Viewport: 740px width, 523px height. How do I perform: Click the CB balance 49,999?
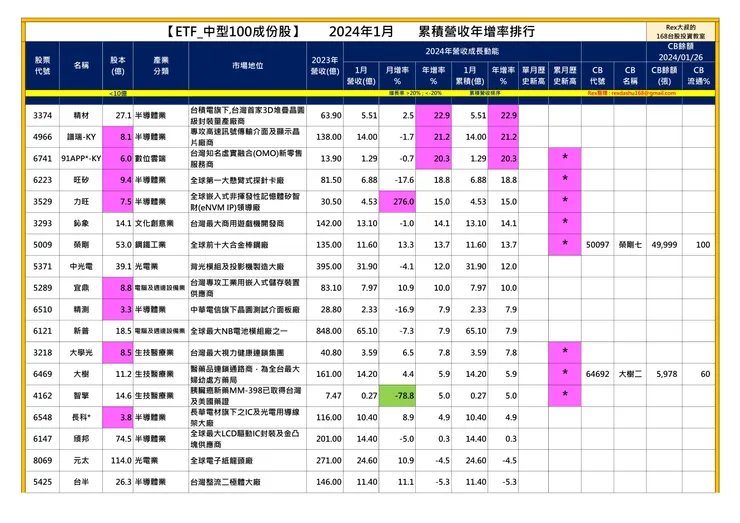(x=664, y=245)
